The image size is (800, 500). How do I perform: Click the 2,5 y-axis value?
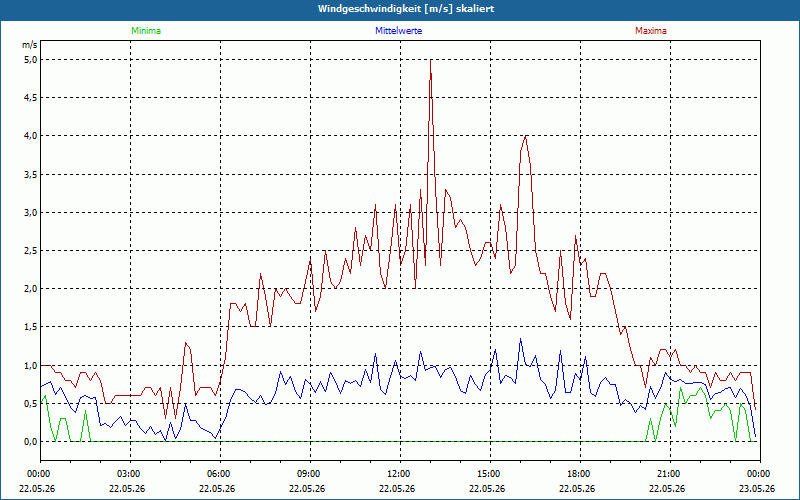click(x=31, y=251)
